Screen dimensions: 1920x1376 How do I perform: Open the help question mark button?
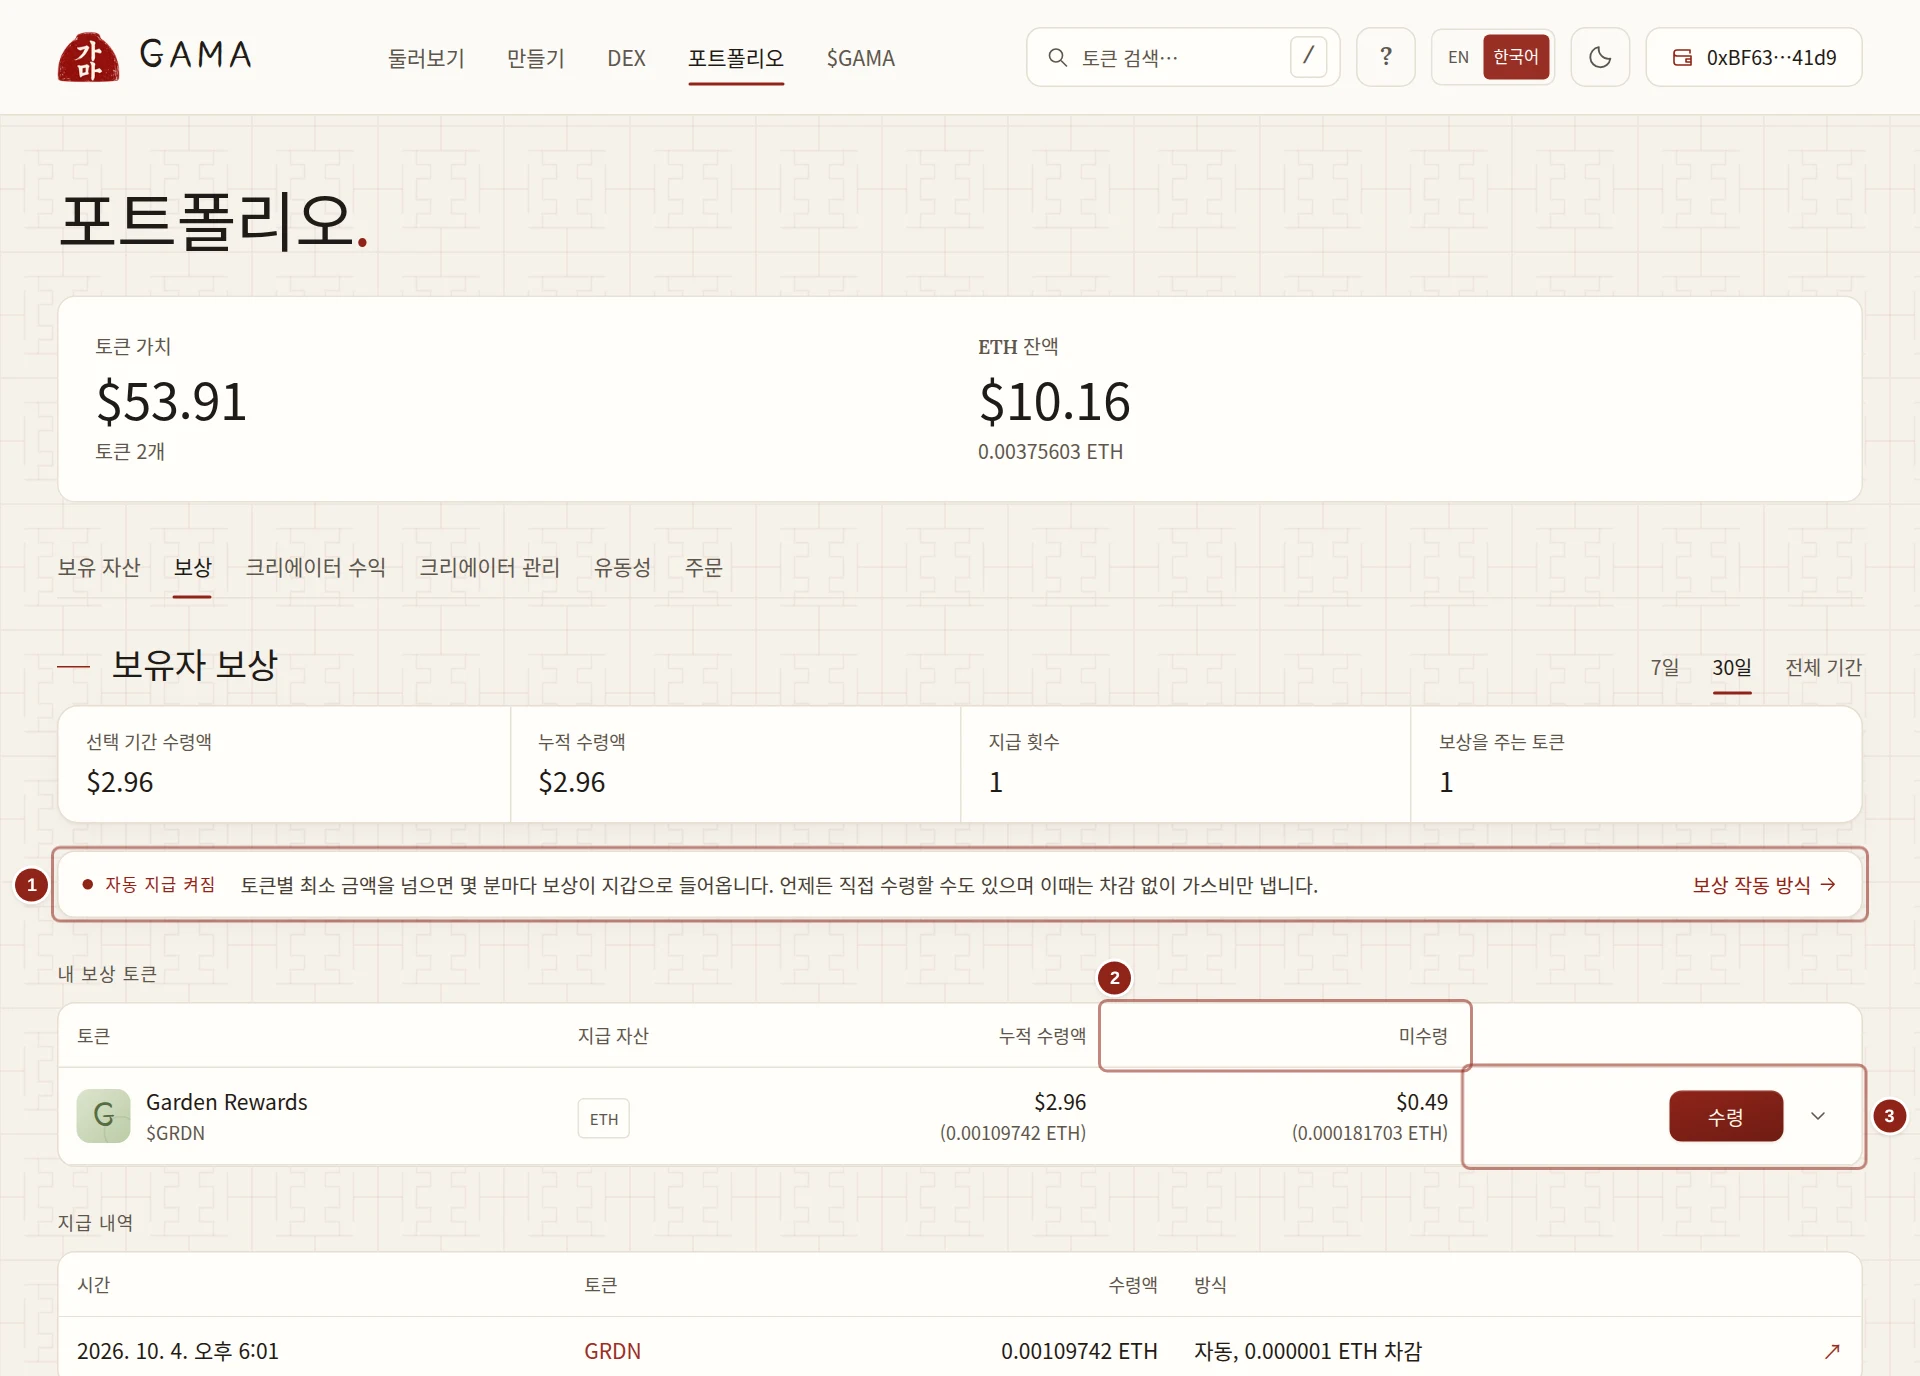coord(1385,57)
